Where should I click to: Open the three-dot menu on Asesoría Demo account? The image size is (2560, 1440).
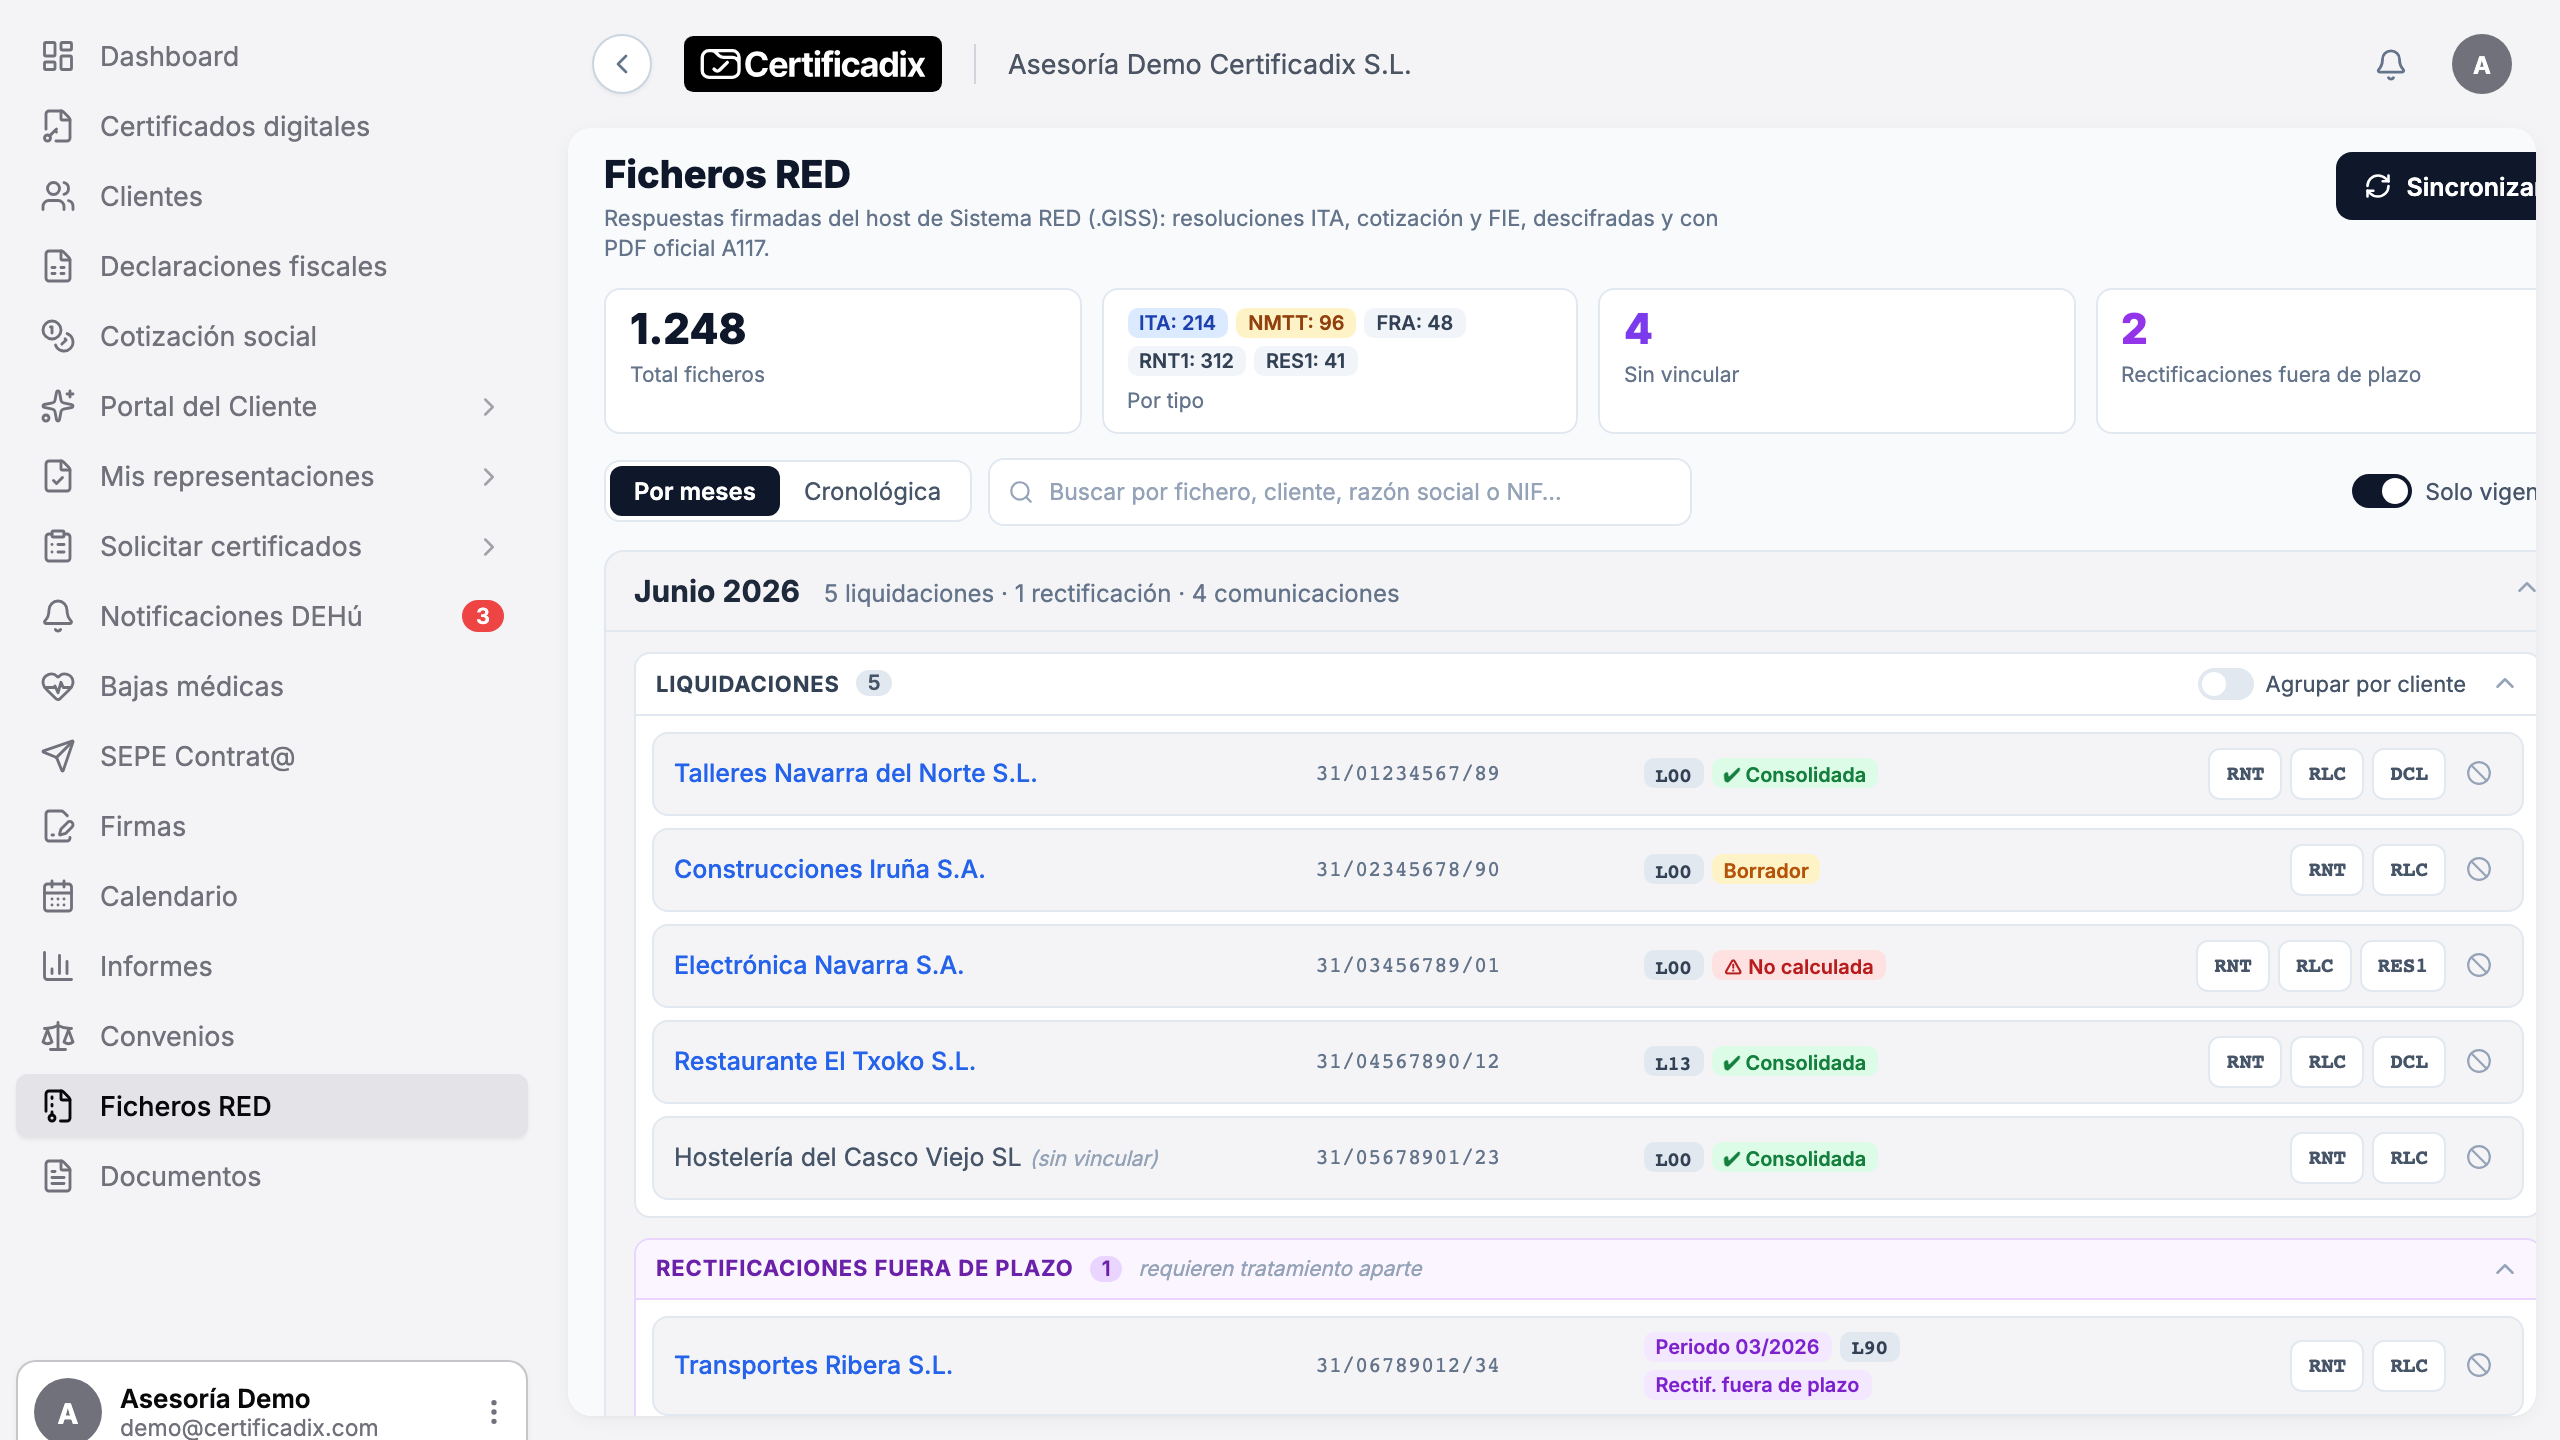coord(494,1412)
